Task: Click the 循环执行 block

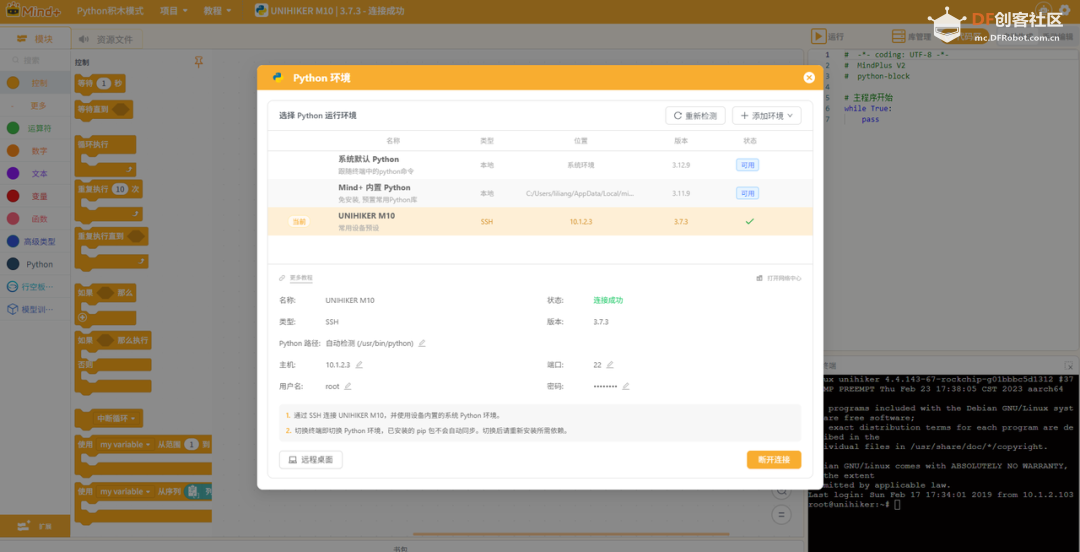Action: tap(105, 155)
